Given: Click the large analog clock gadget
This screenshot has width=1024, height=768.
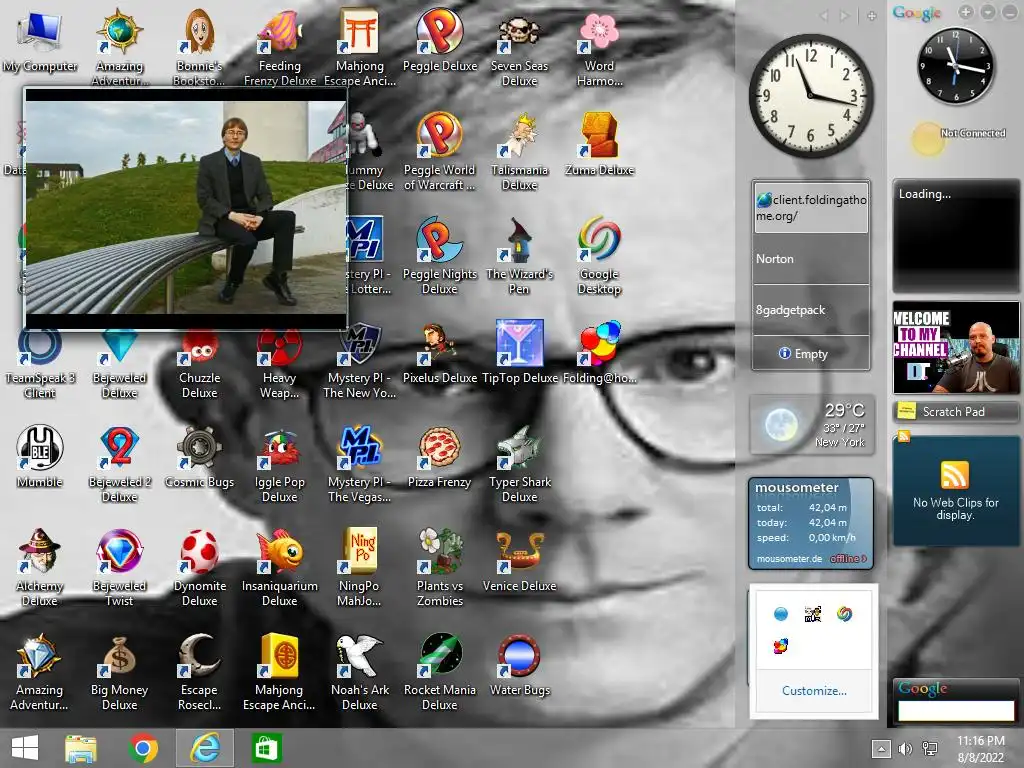Looking at the screenshot, I should [x=810, y=95].
